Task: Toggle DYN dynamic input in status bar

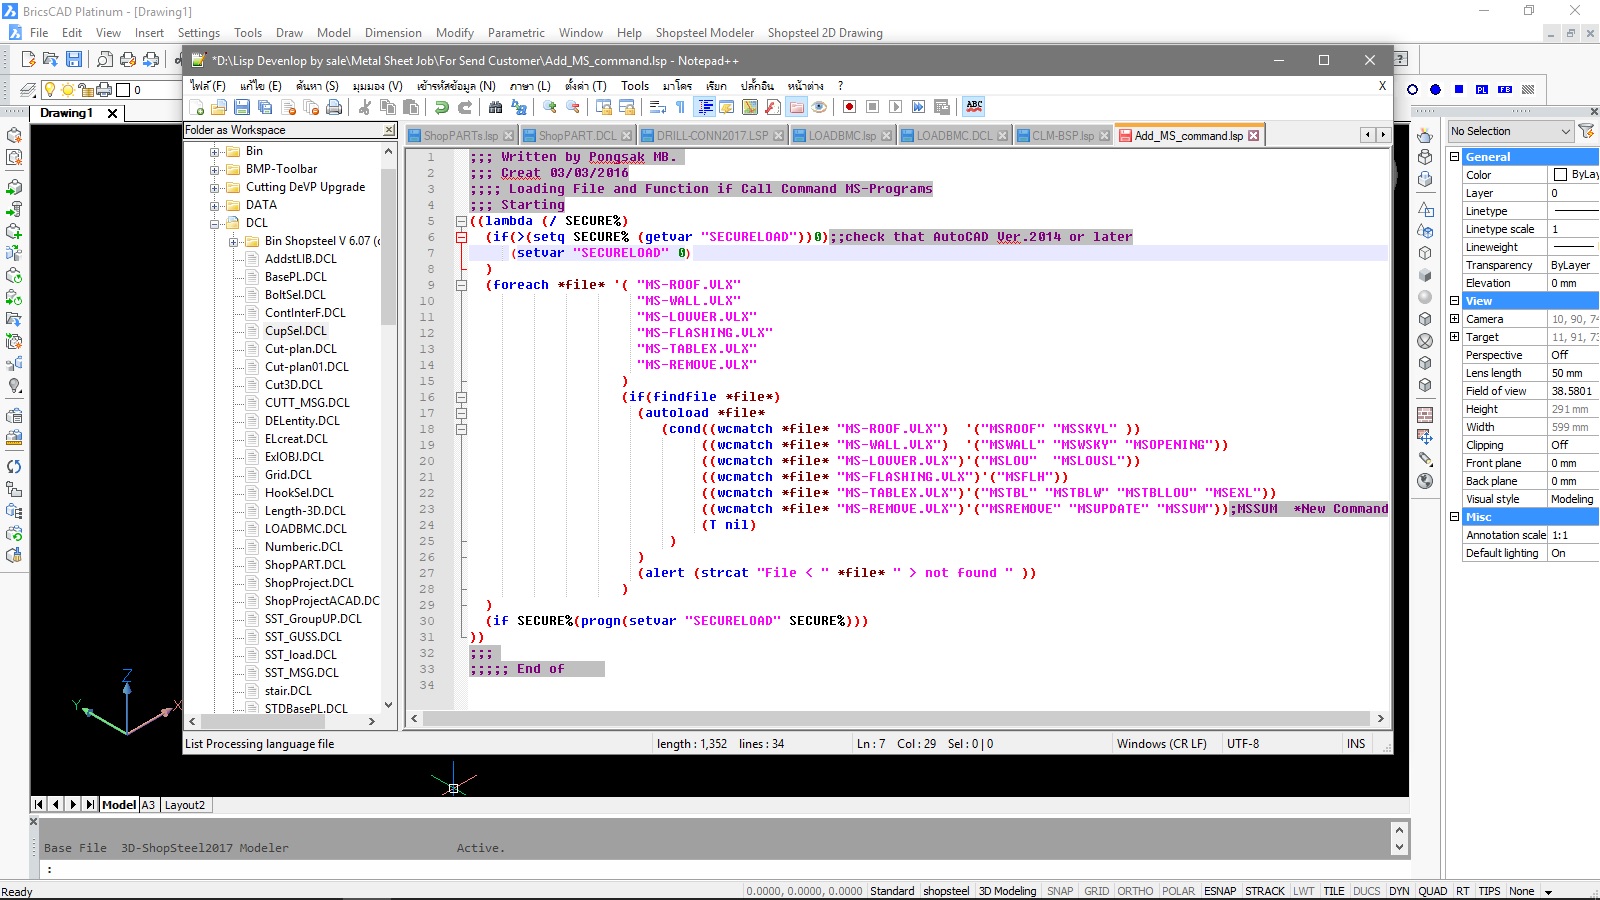Action: 1399,891
